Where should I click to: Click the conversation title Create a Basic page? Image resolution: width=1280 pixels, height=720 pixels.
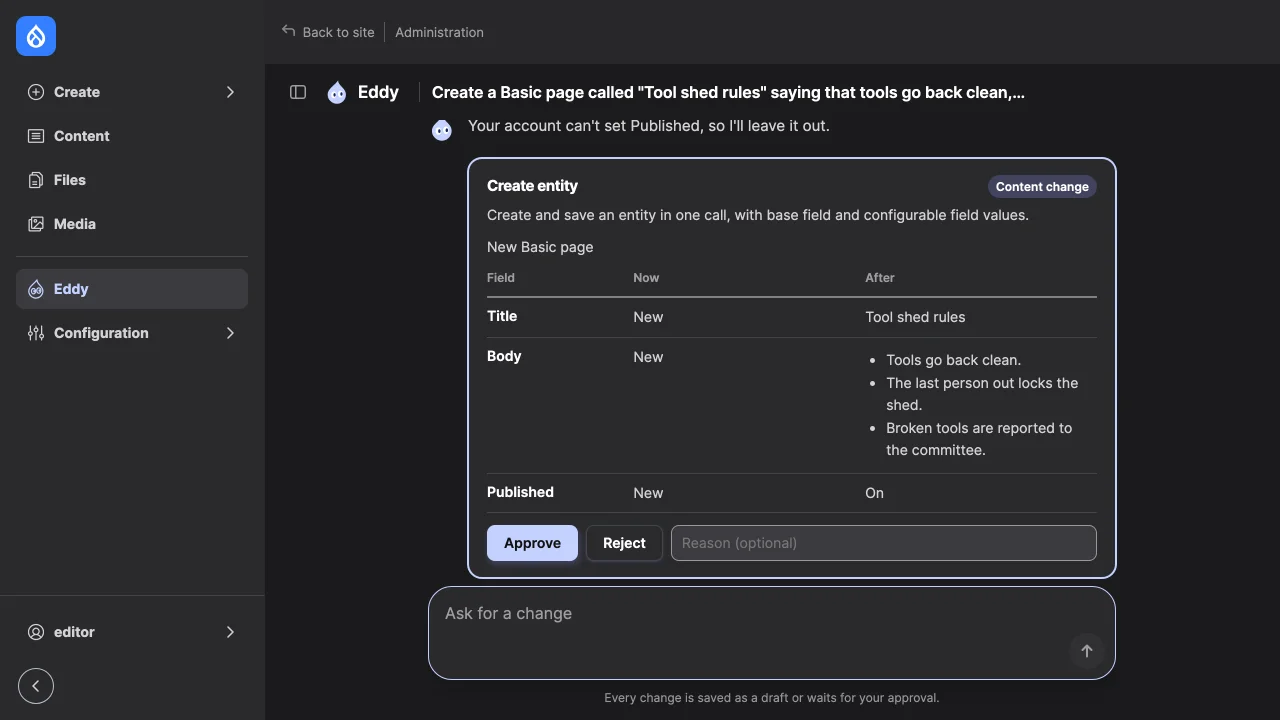728,92
